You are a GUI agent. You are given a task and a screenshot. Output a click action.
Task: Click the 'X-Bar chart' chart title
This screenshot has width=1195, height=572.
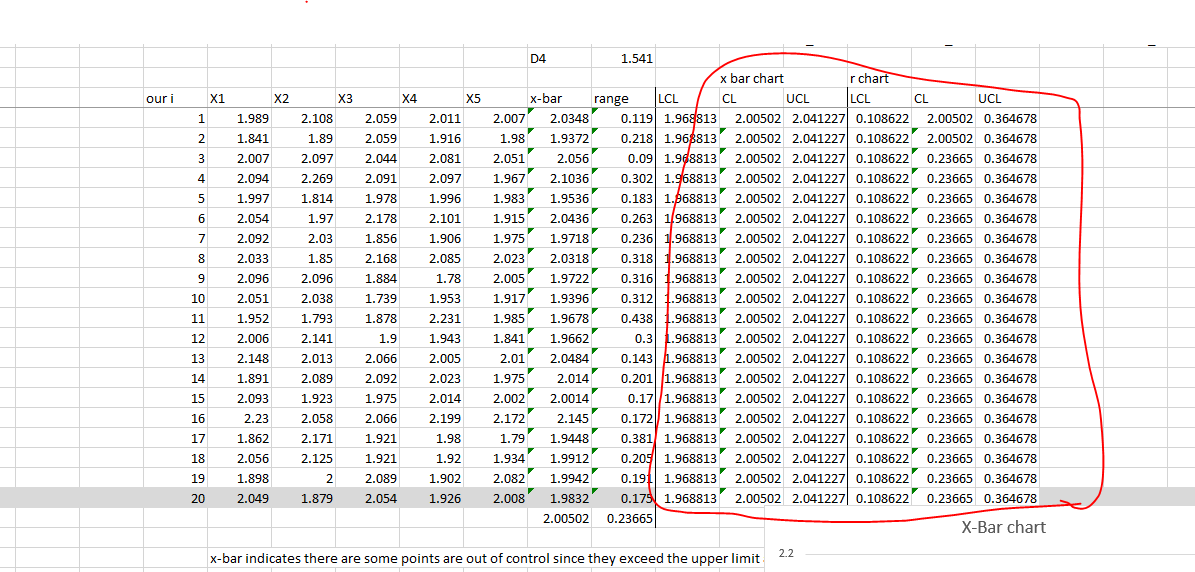[1003, 527]
